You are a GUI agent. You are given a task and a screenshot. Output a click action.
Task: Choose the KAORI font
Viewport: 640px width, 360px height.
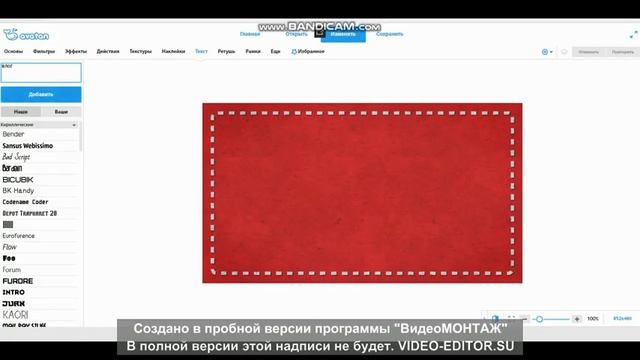[15, 315]
